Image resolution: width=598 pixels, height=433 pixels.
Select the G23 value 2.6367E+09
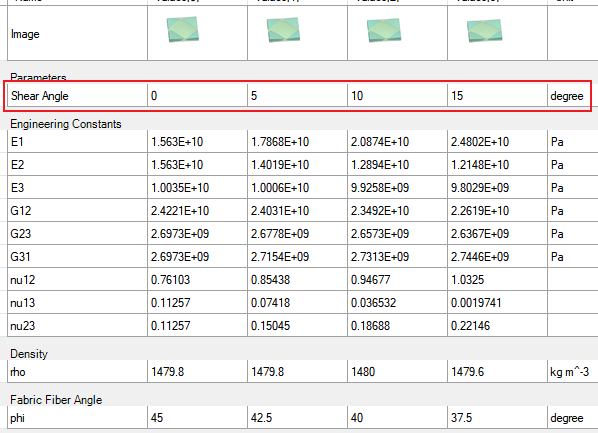pyautogui.click(x=480, y=233)
